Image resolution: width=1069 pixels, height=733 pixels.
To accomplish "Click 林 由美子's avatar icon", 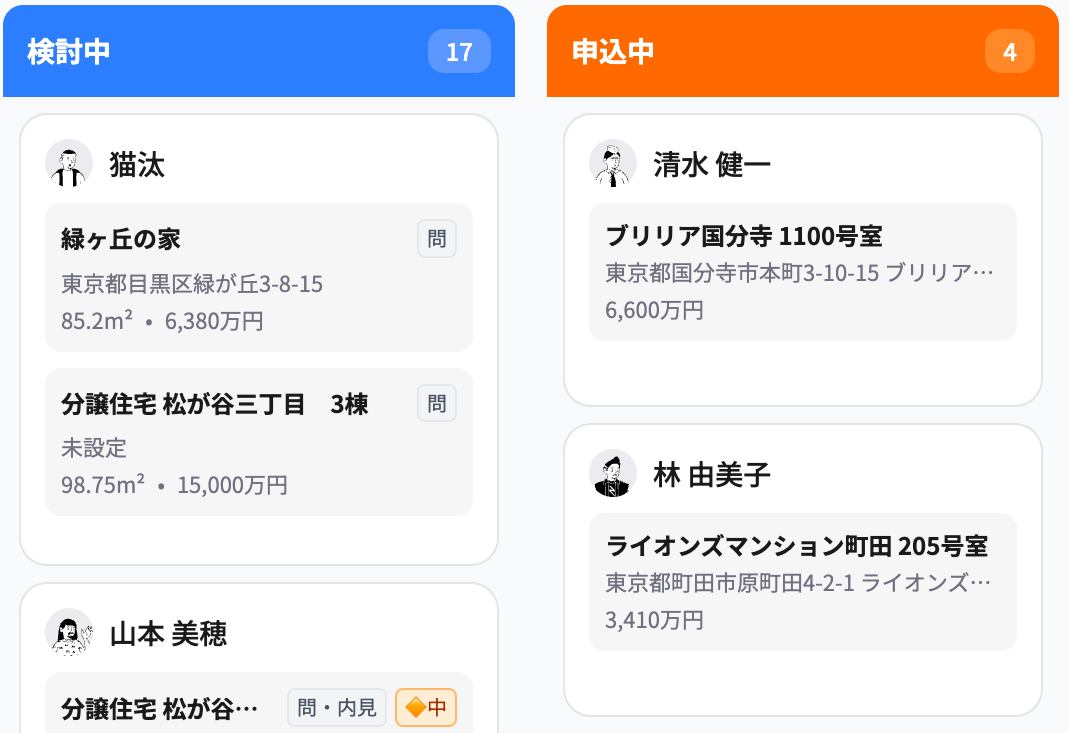I will 614,472.
